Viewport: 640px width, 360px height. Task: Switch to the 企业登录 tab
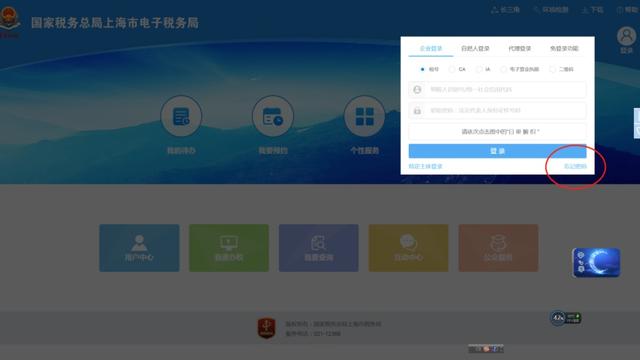[x=431, y=49]
